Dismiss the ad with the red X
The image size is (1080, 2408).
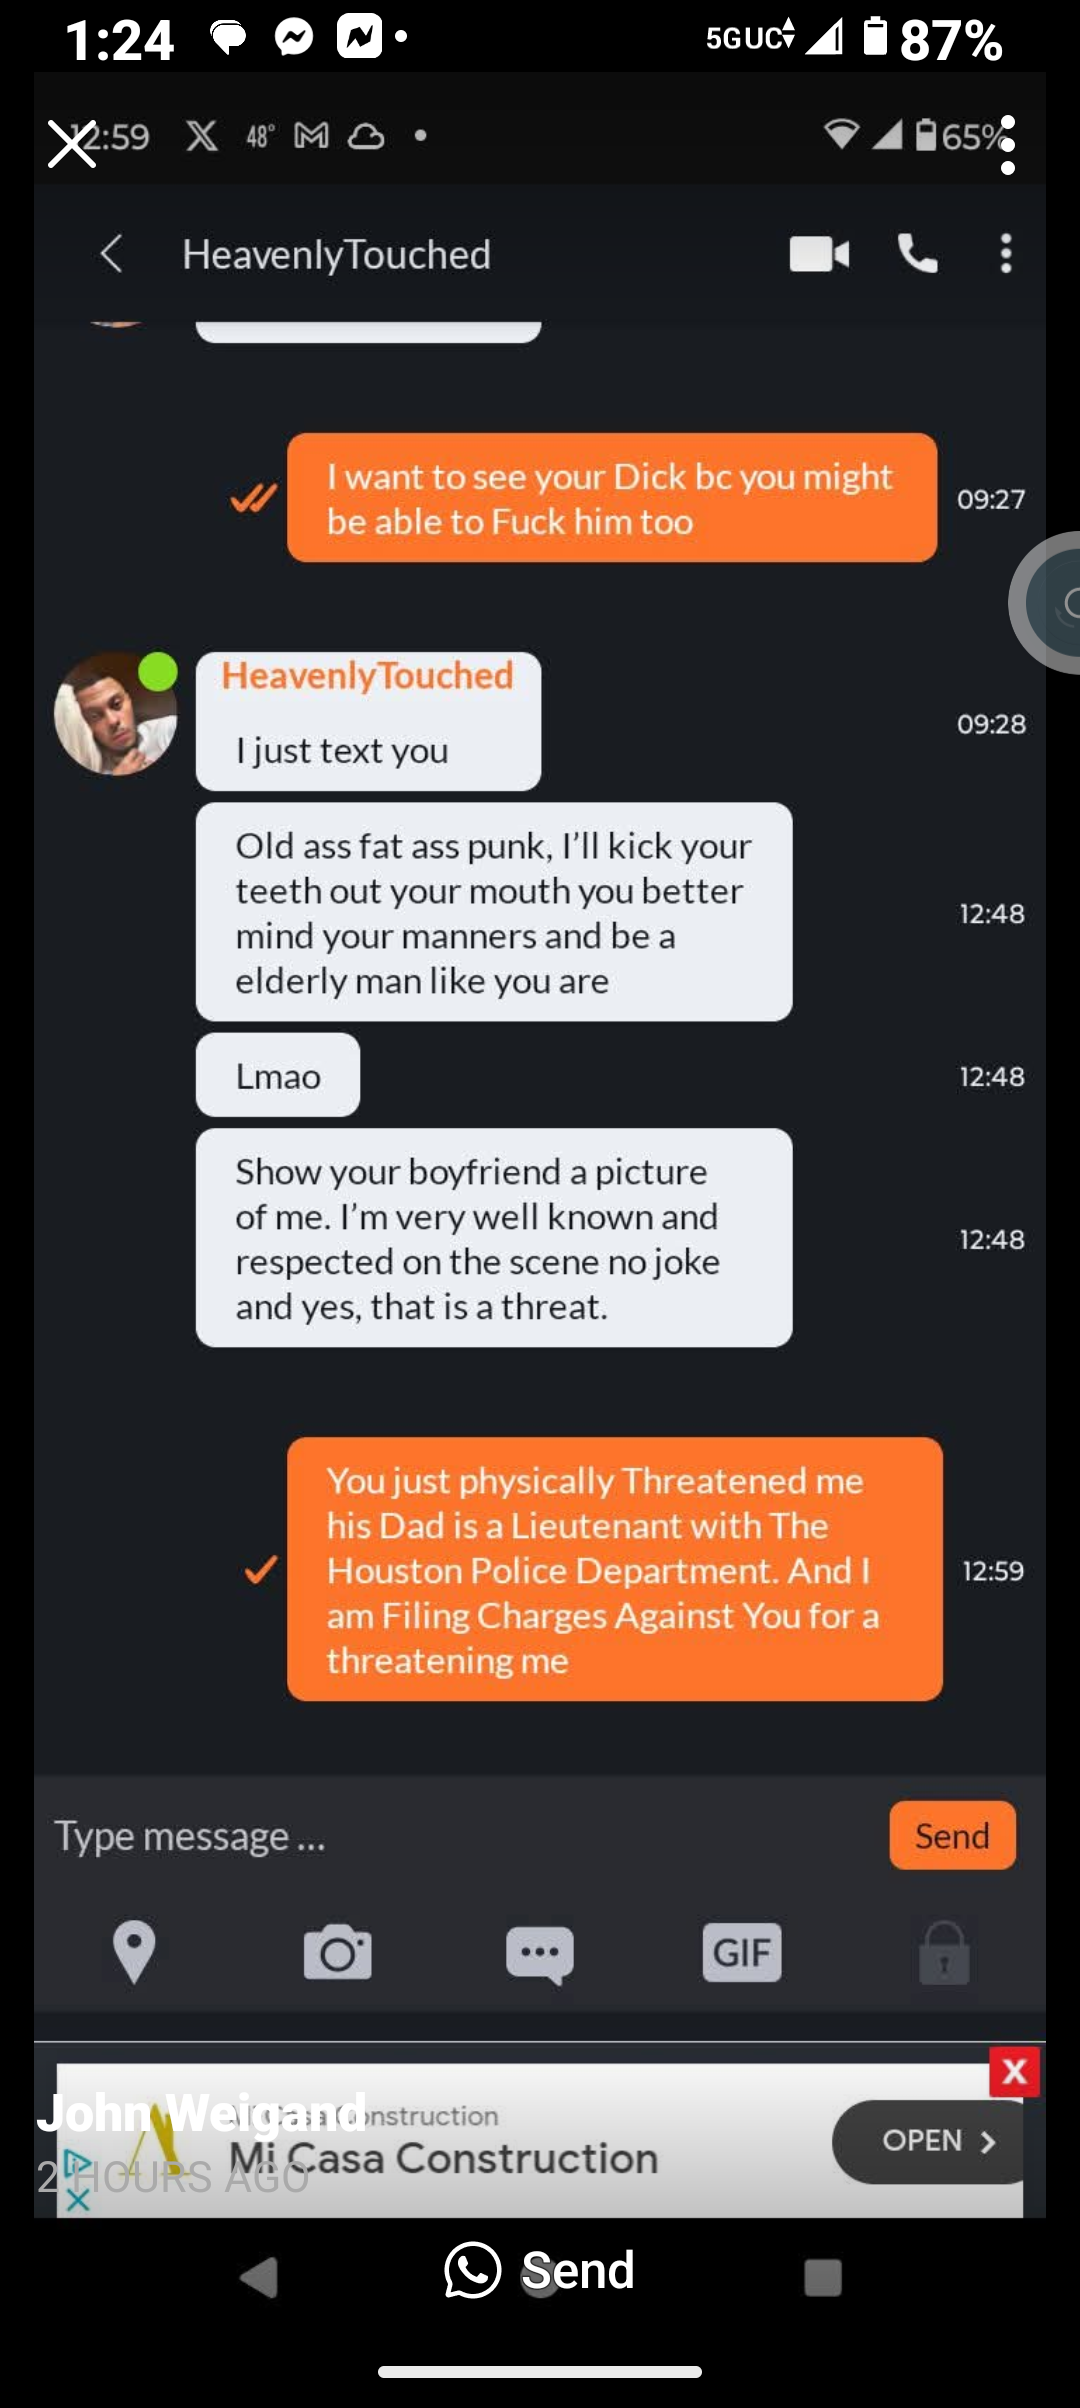pos(1014,2071)
